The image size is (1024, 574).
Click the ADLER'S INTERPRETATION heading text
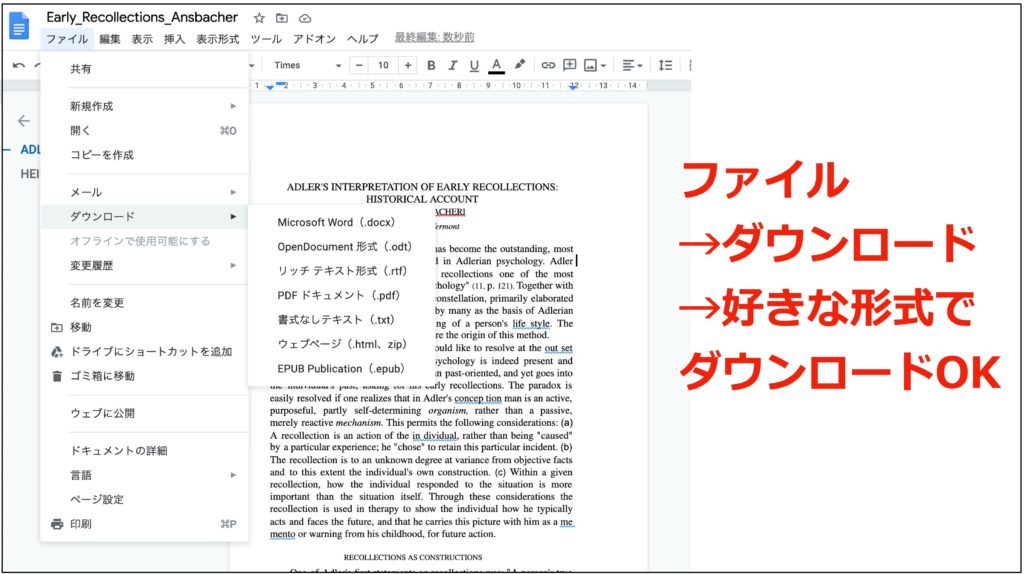422,193
